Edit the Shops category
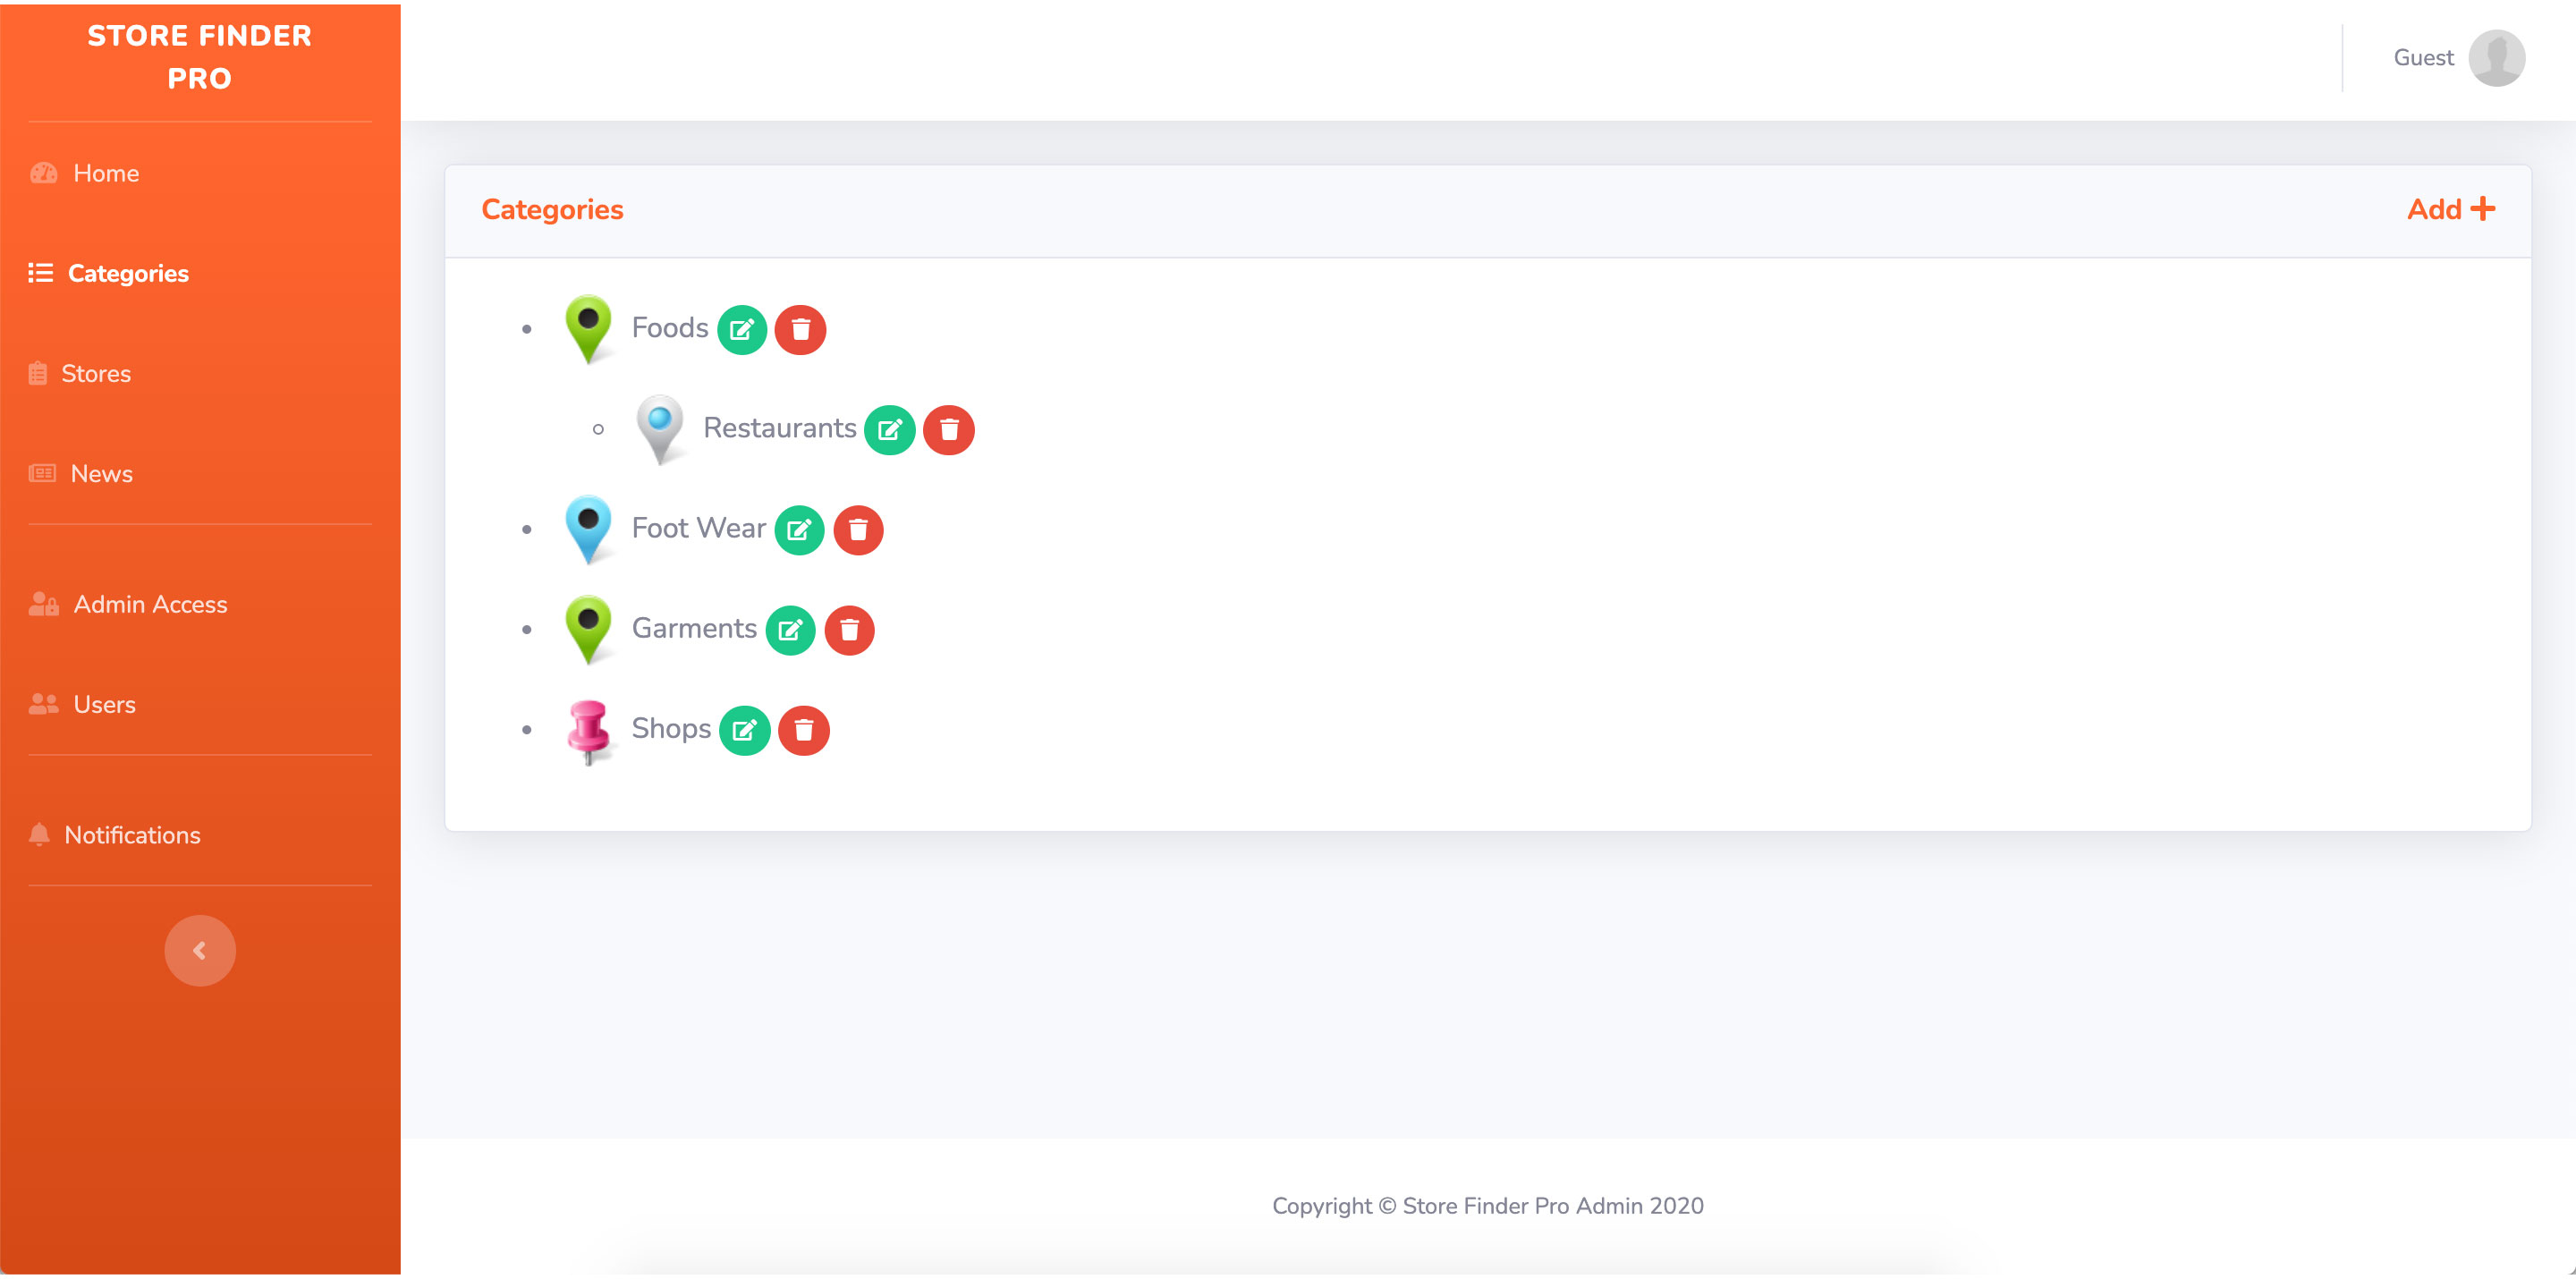 [744, 730]
